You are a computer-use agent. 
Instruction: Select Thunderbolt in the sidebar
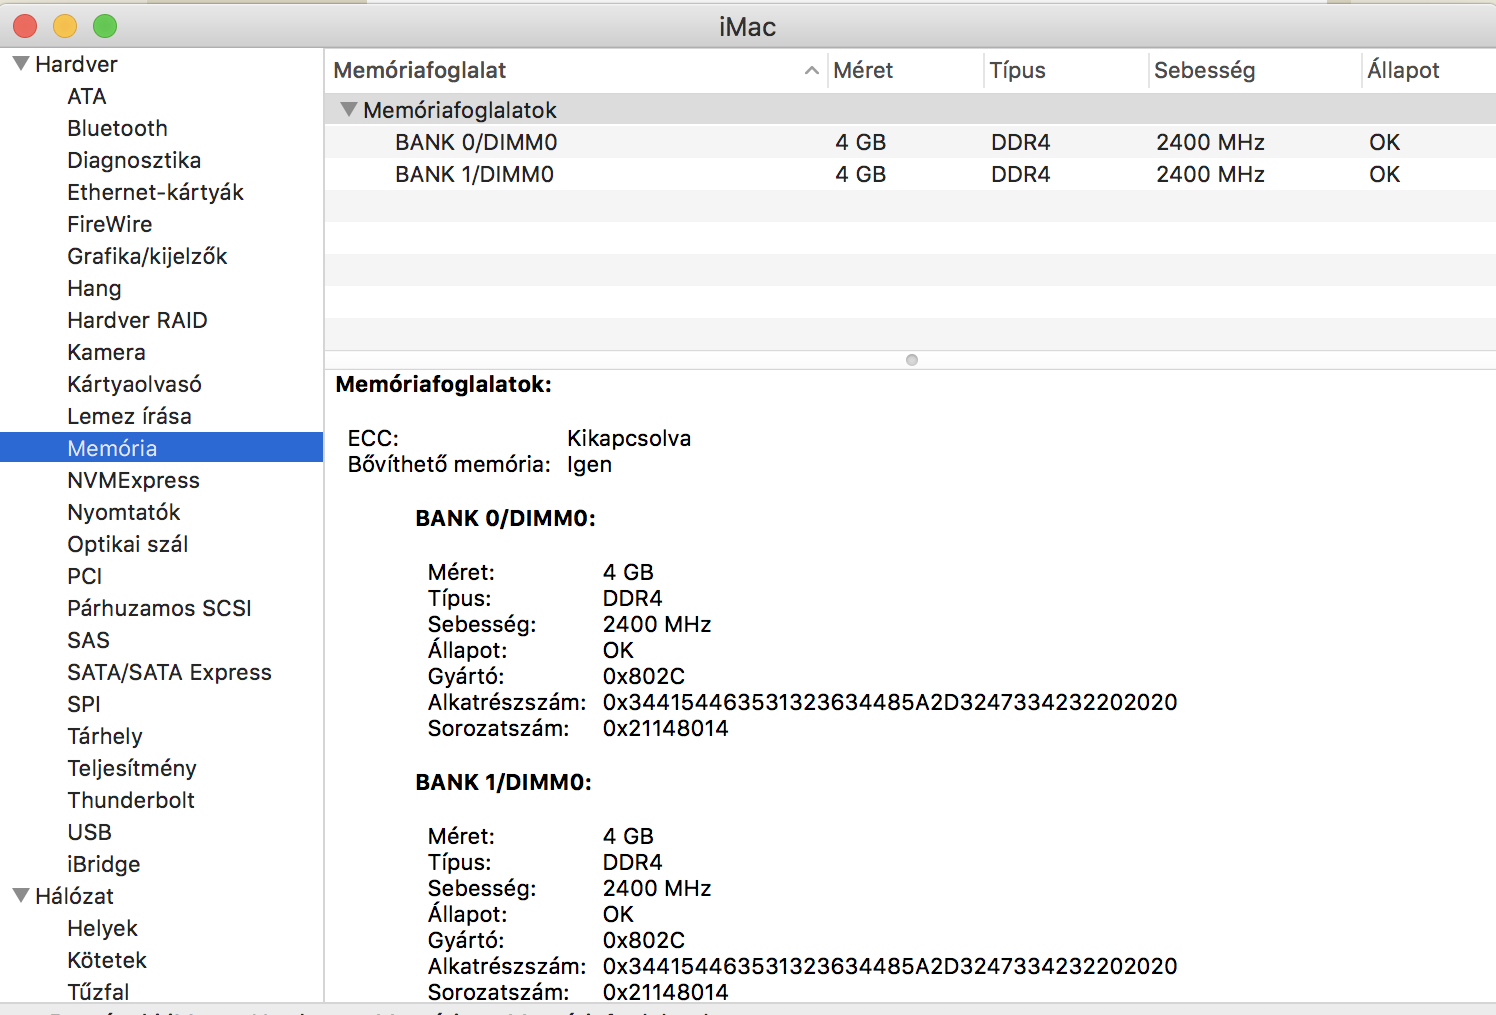131,800
